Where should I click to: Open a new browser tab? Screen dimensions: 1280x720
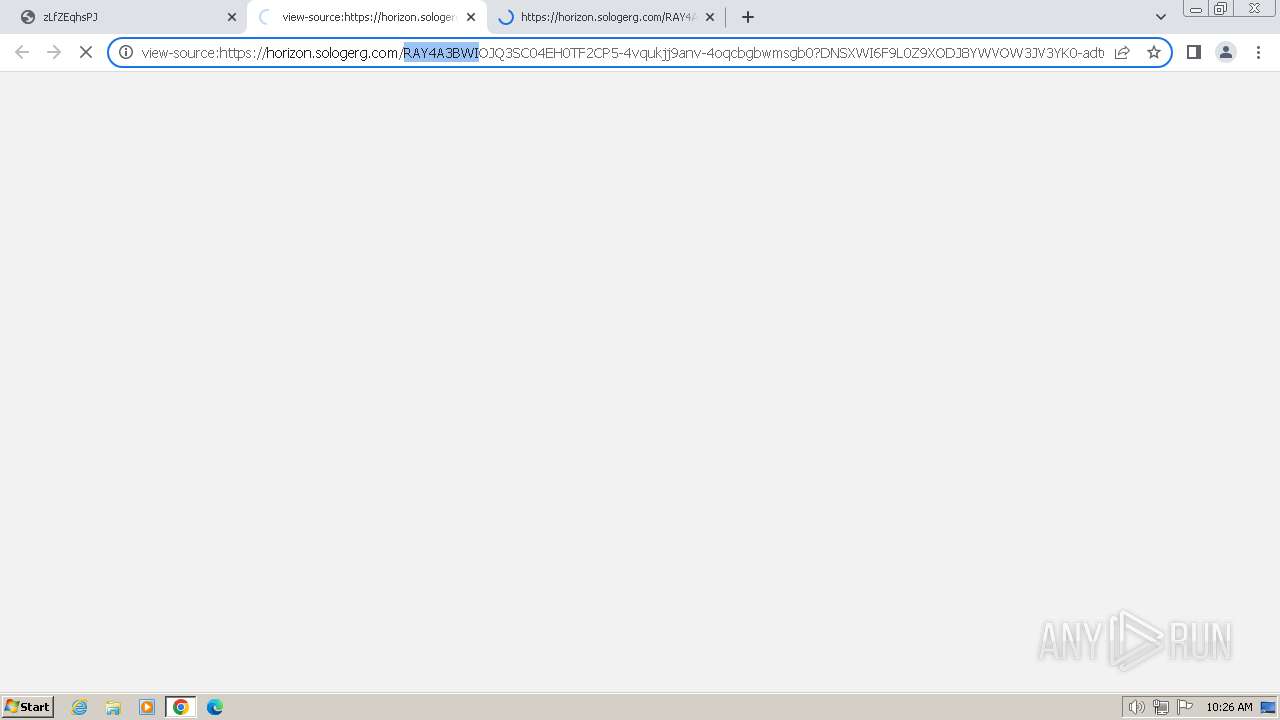(x=748, y=17)
